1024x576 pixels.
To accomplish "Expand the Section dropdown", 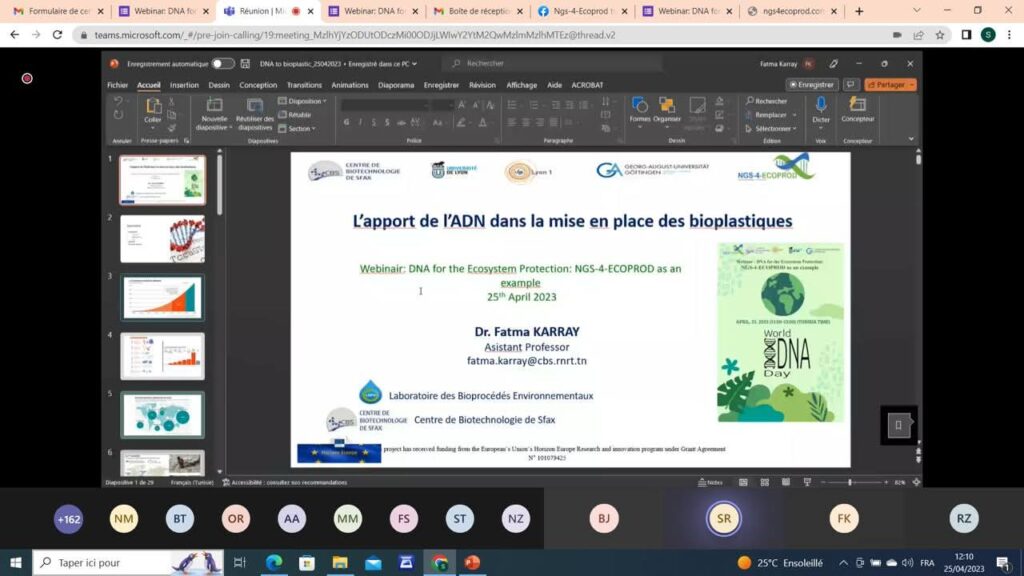I will point(299,129).
